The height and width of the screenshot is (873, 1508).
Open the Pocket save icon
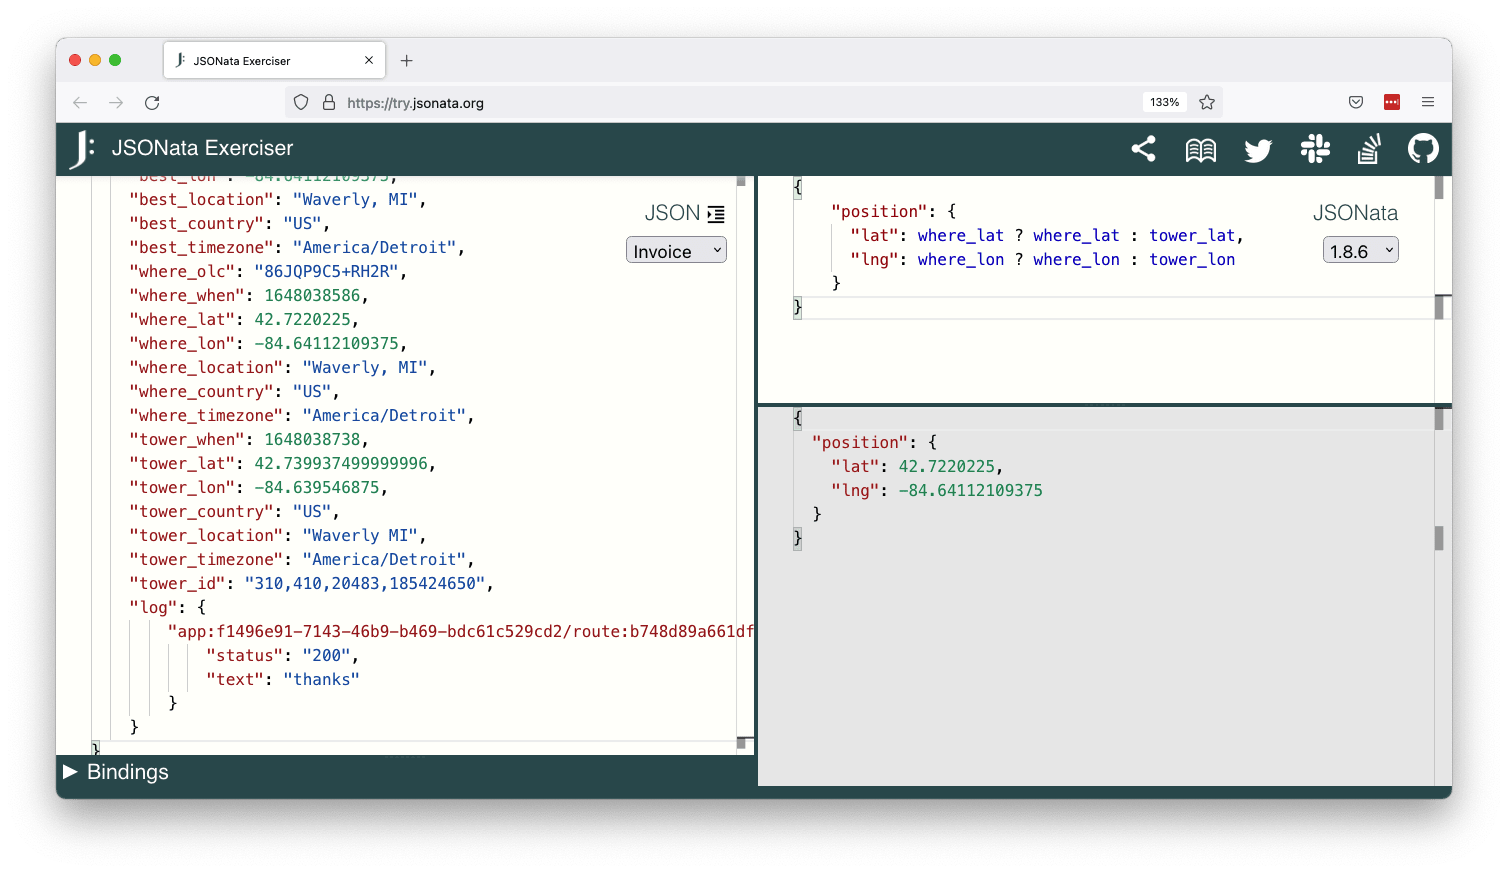[1356, 102]
